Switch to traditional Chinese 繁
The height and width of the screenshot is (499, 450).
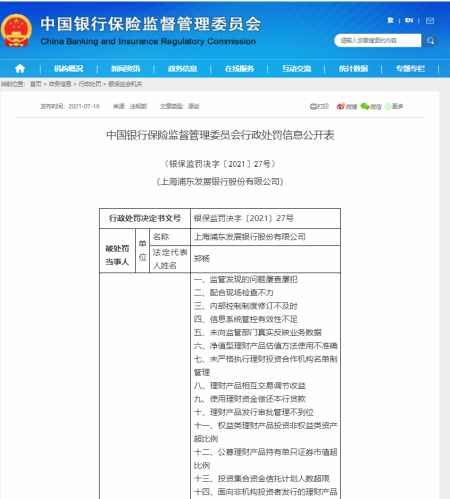[390, 21]
